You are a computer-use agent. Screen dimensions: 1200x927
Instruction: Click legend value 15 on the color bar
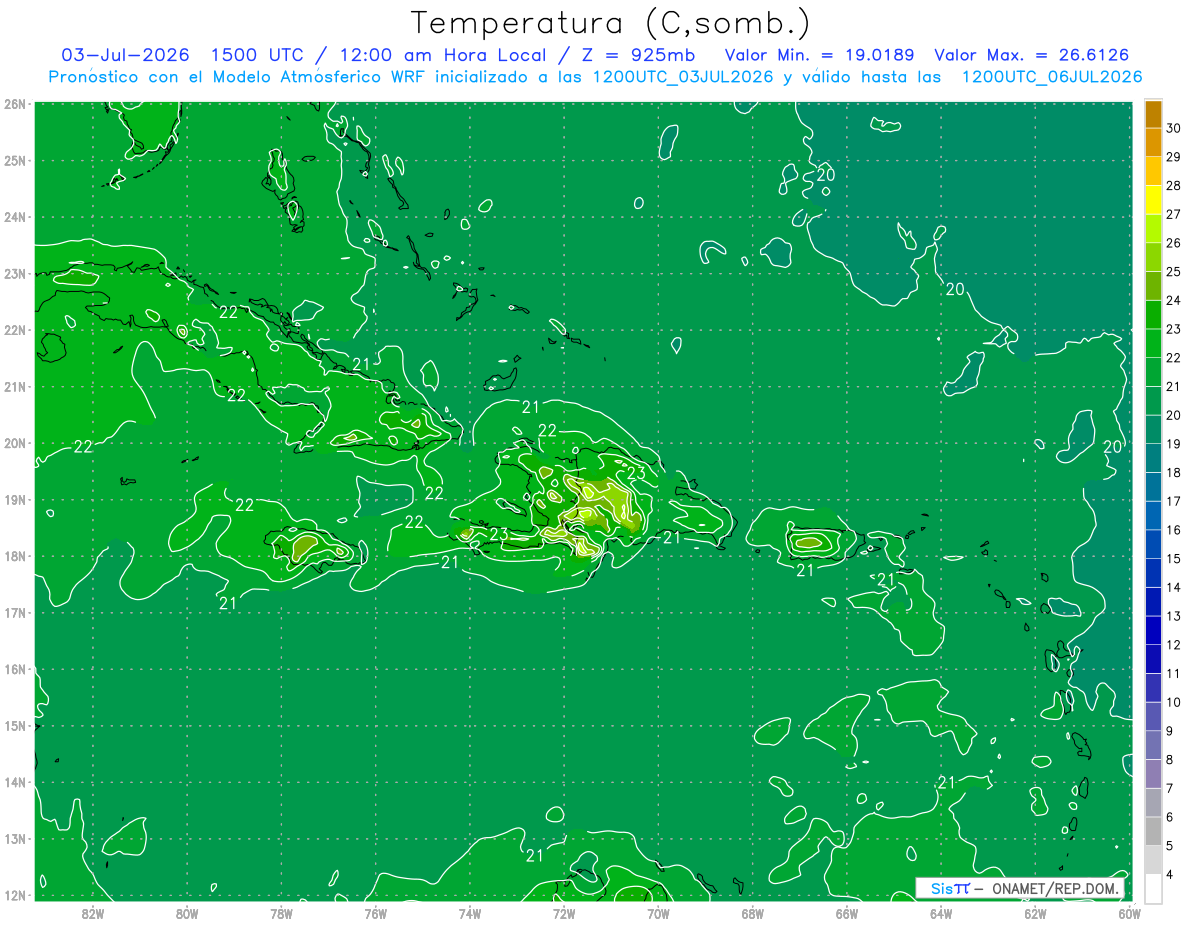click(1173, 559)
